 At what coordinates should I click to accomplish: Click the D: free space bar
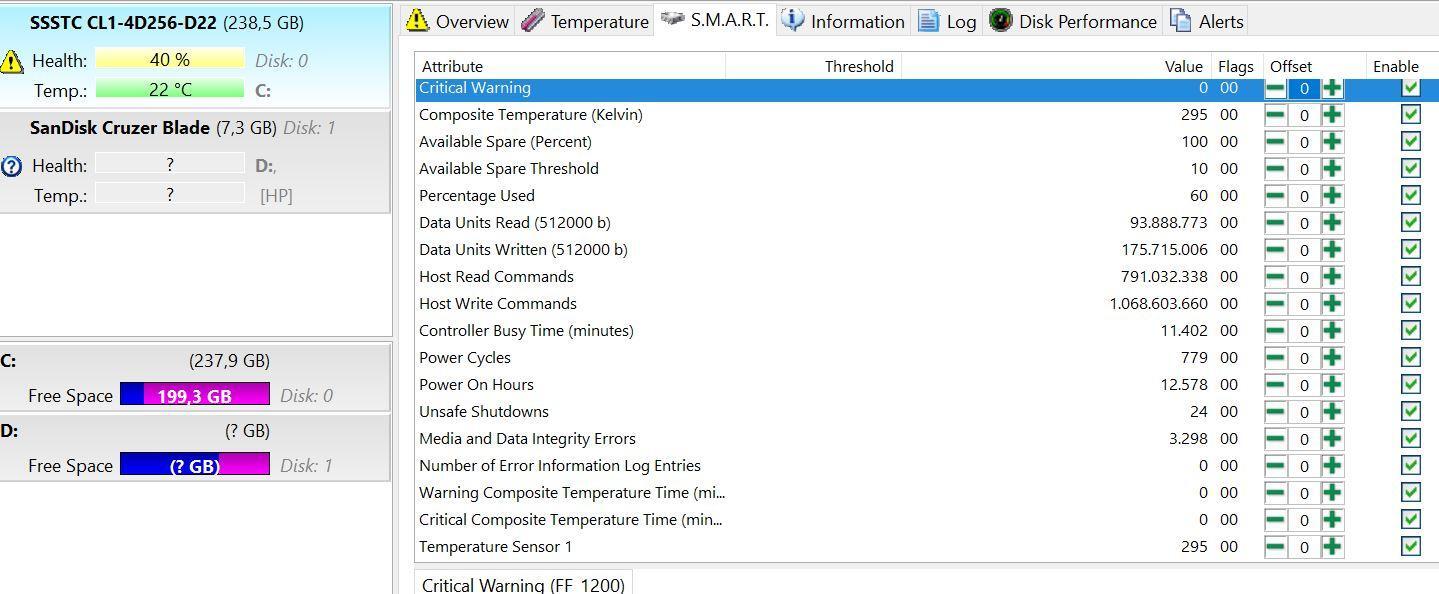pyautogui.click(x=195, y=465)
